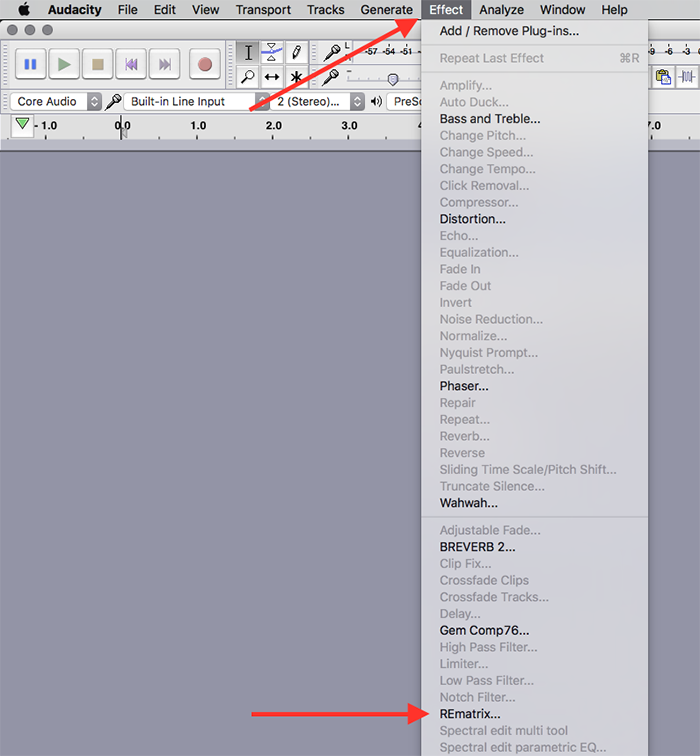Click the recording level meter scale
700x756 pixels.
pos(388,52)
